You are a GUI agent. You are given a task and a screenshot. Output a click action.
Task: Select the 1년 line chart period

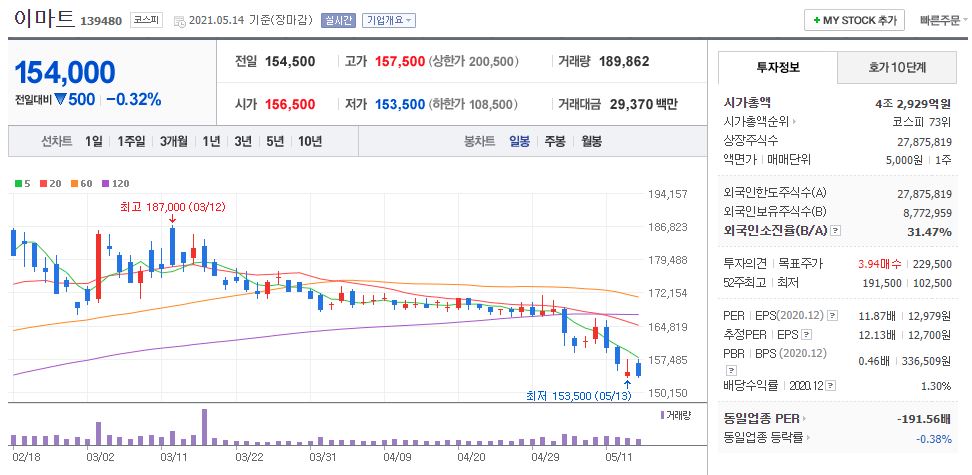(211, 141)
